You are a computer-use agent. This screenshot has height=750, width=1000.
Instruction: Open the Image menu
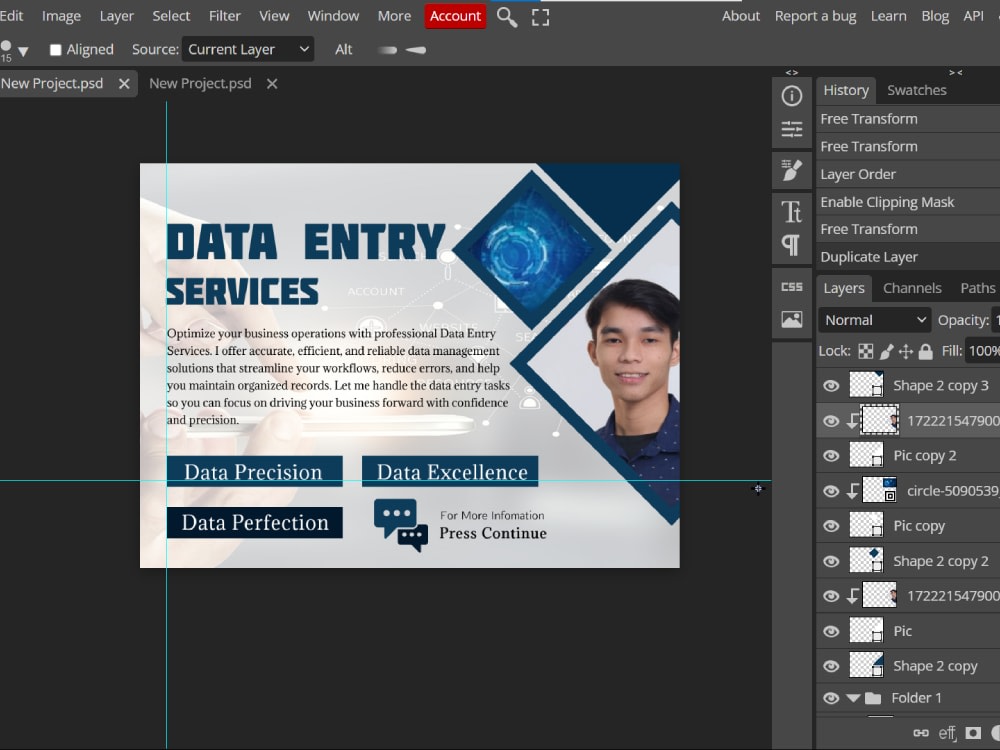61,16
